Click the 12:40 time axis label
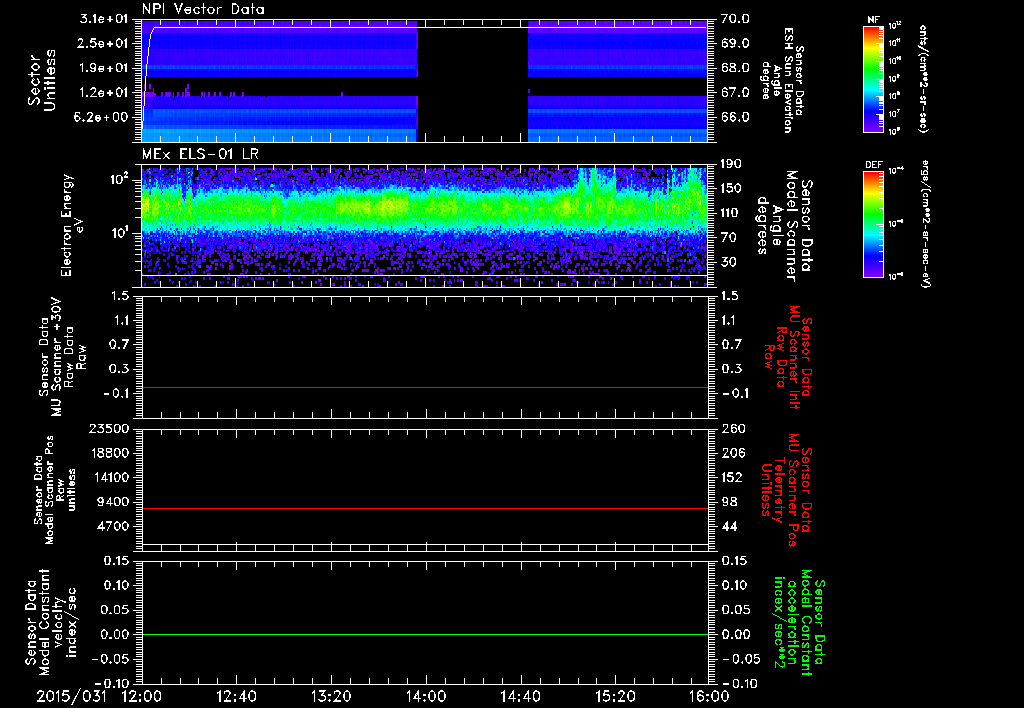Image resolution: width=1024 pixels, height=708 pixels. click(x=236, y=696)
